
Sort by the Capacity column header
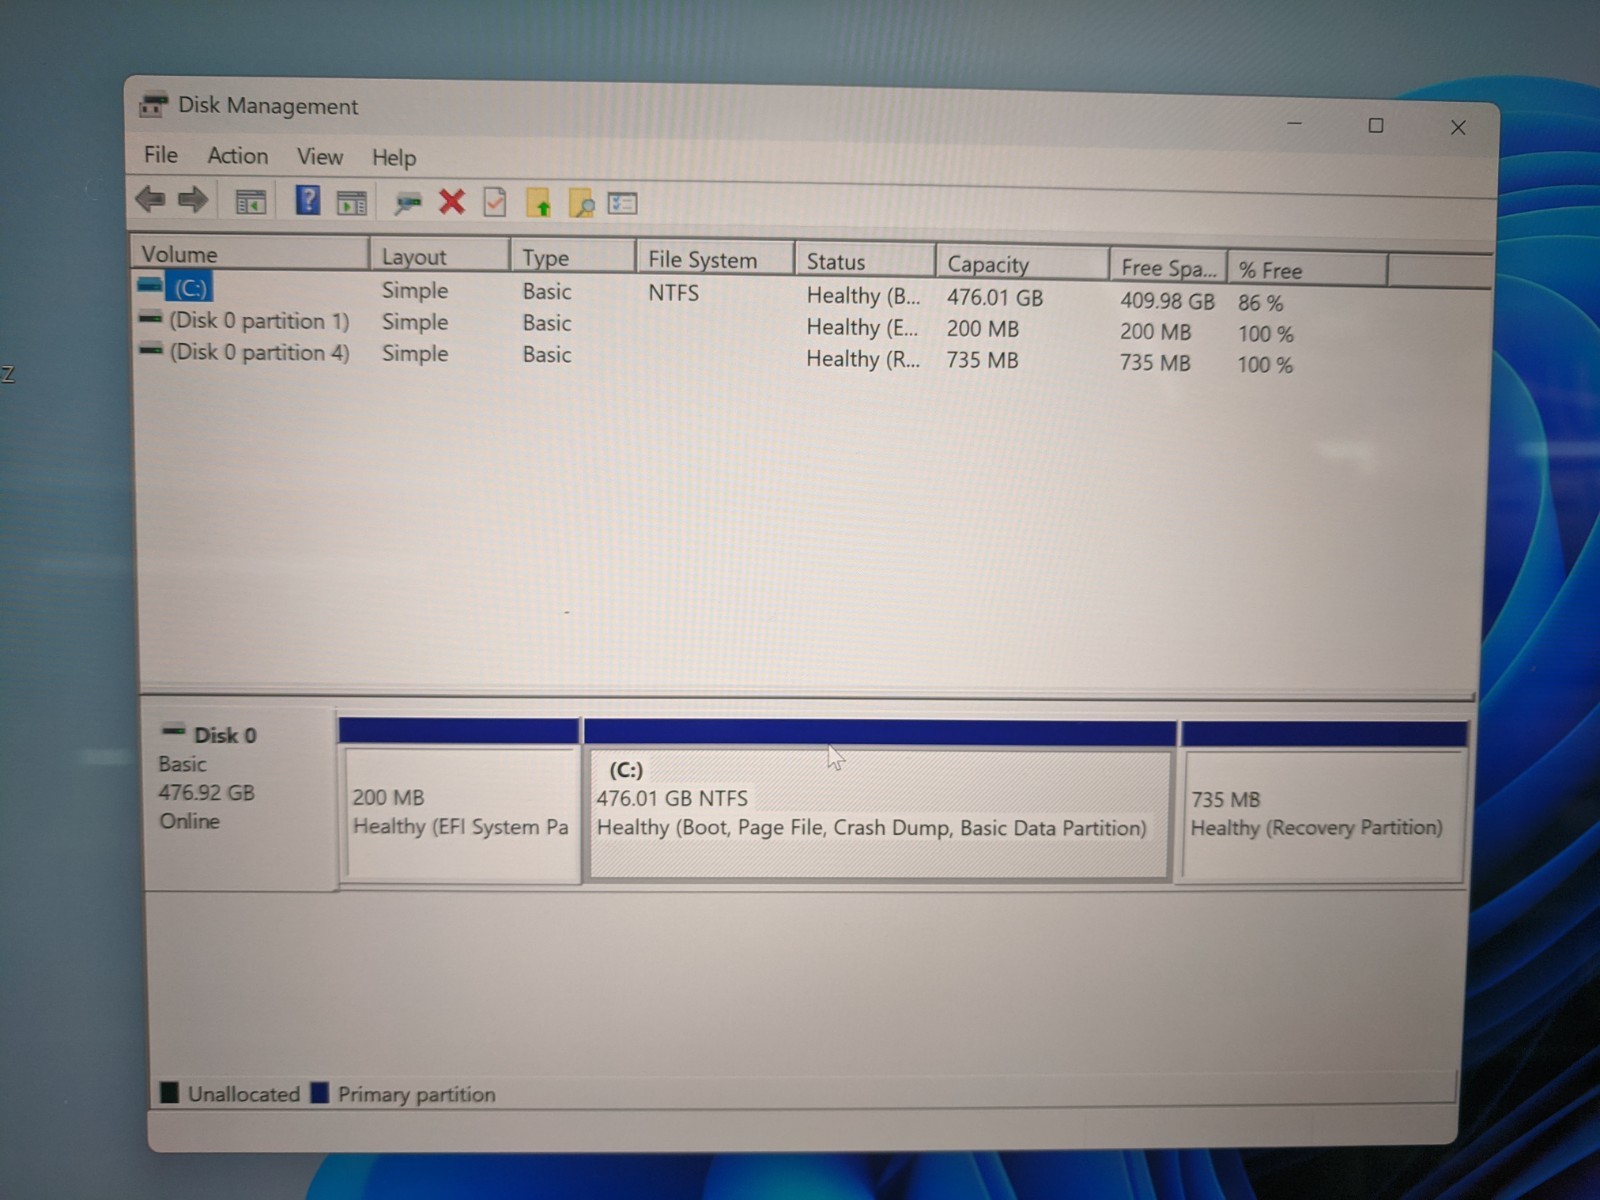[x=1022, y=265]
